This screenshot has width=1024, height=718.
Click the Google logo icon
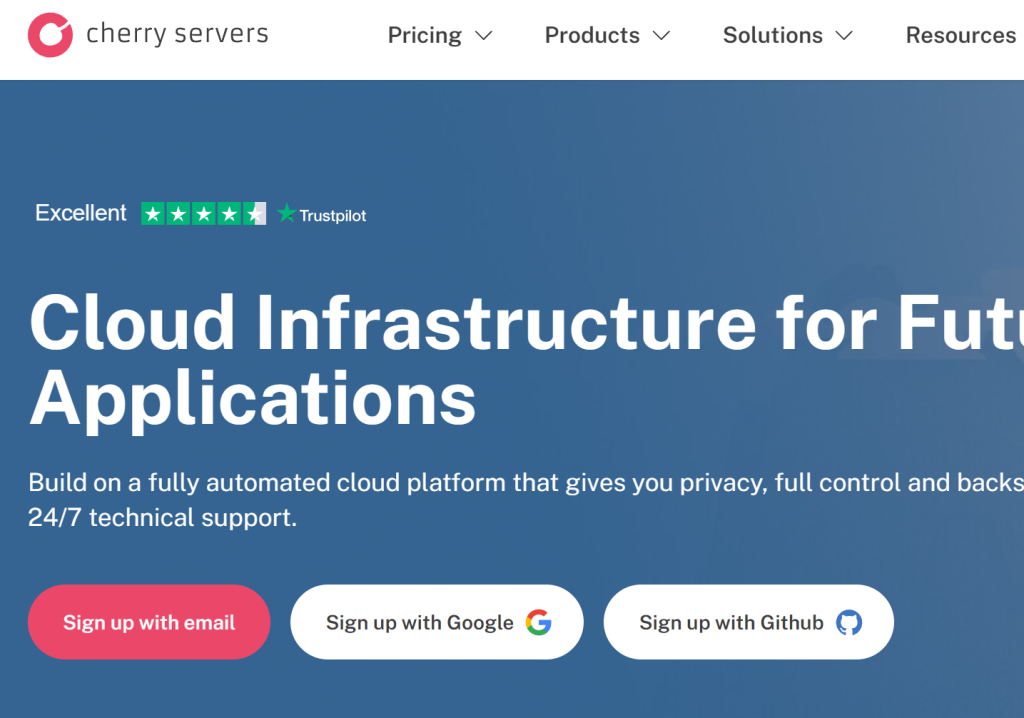point(539,622)
